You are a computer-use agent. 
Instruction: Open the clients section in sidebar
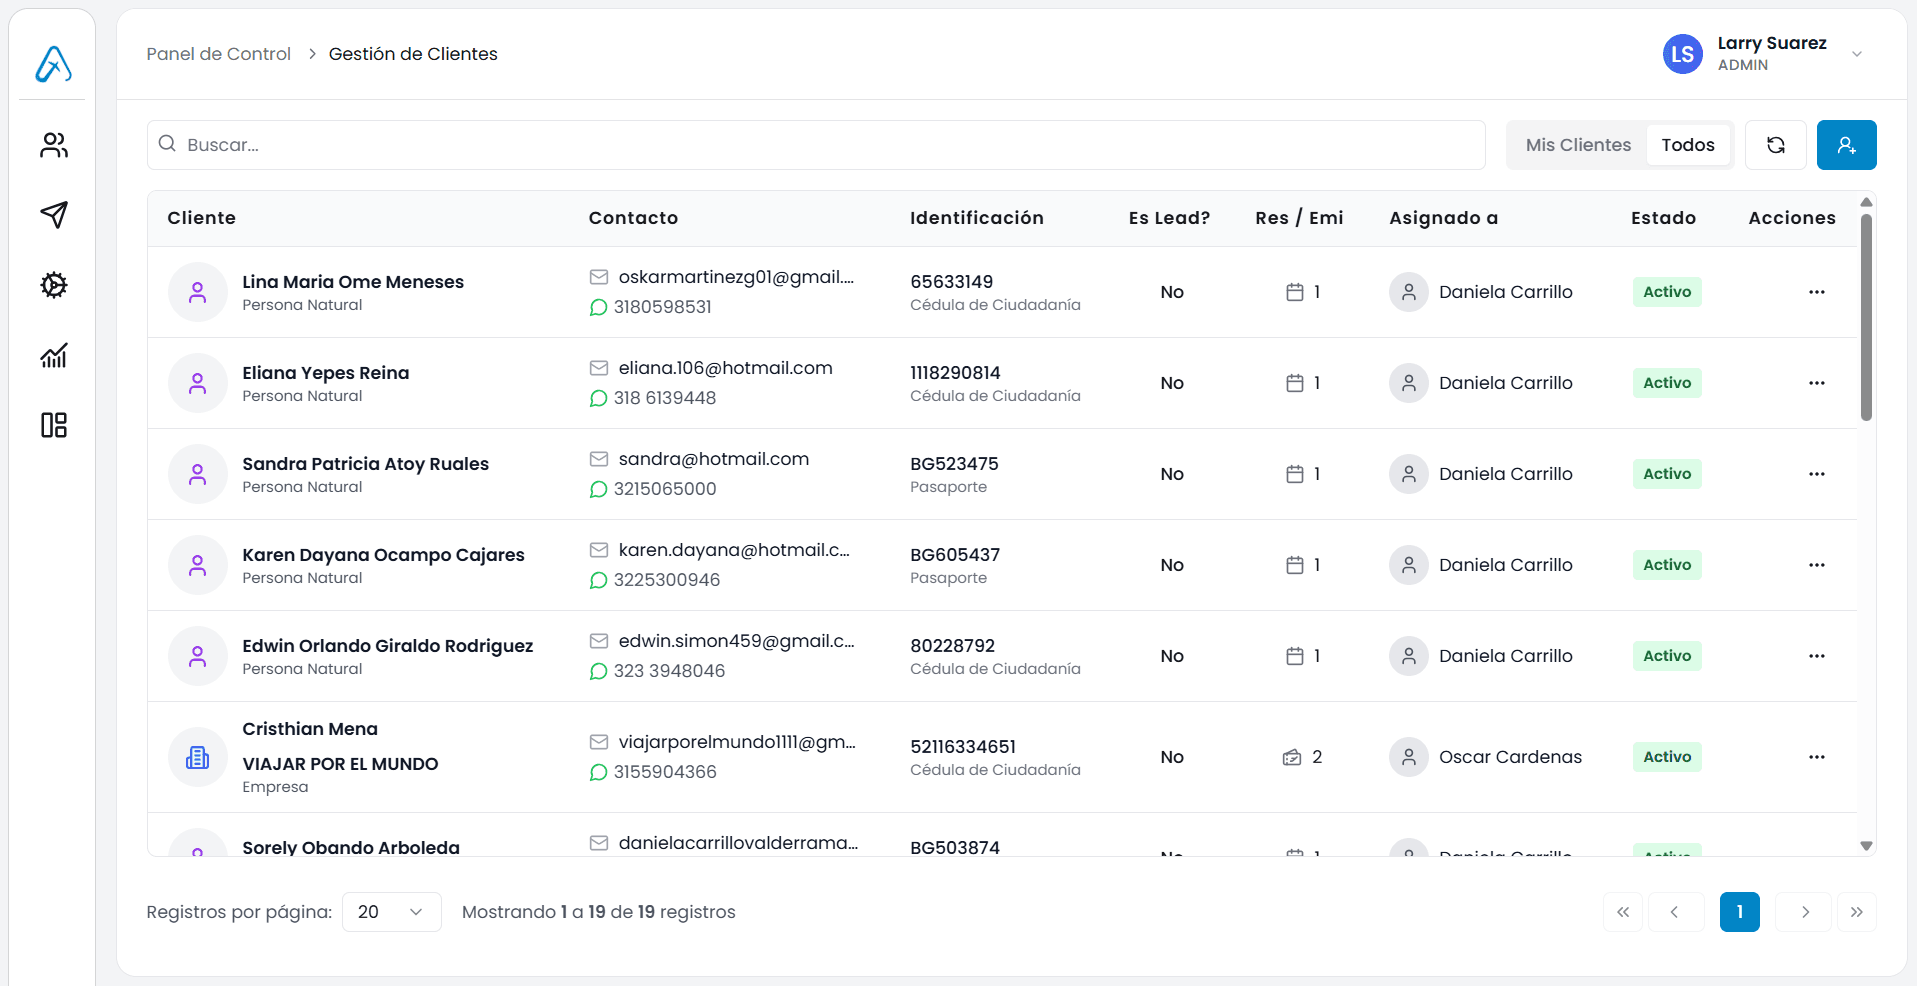[x=54, y=146]
